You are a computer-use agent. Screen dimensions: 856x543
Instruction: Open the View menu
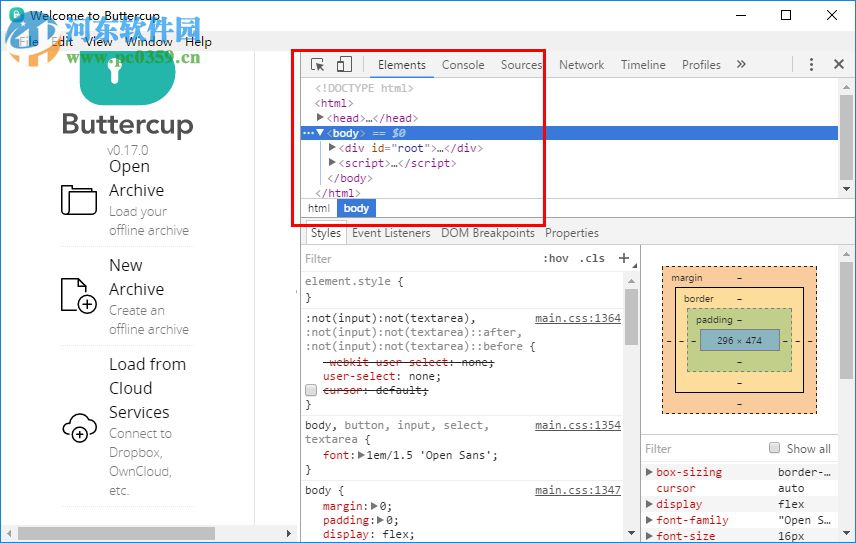click(x=99, y=41)
